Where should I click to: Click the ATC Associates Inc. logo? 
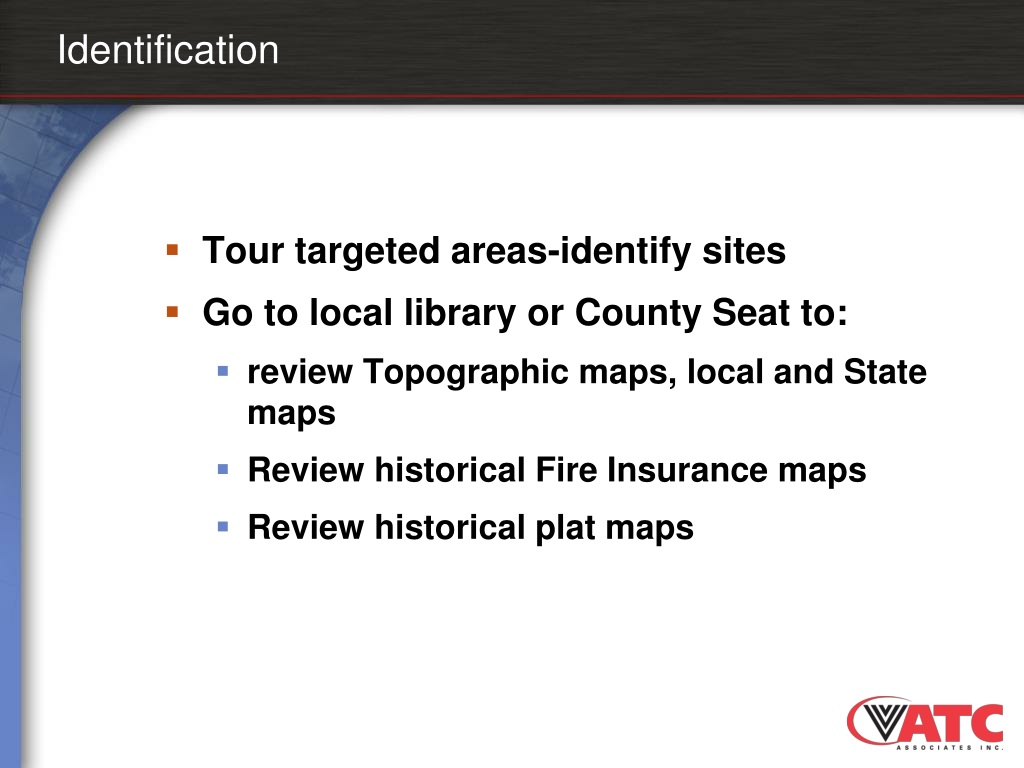pos(925,724)
